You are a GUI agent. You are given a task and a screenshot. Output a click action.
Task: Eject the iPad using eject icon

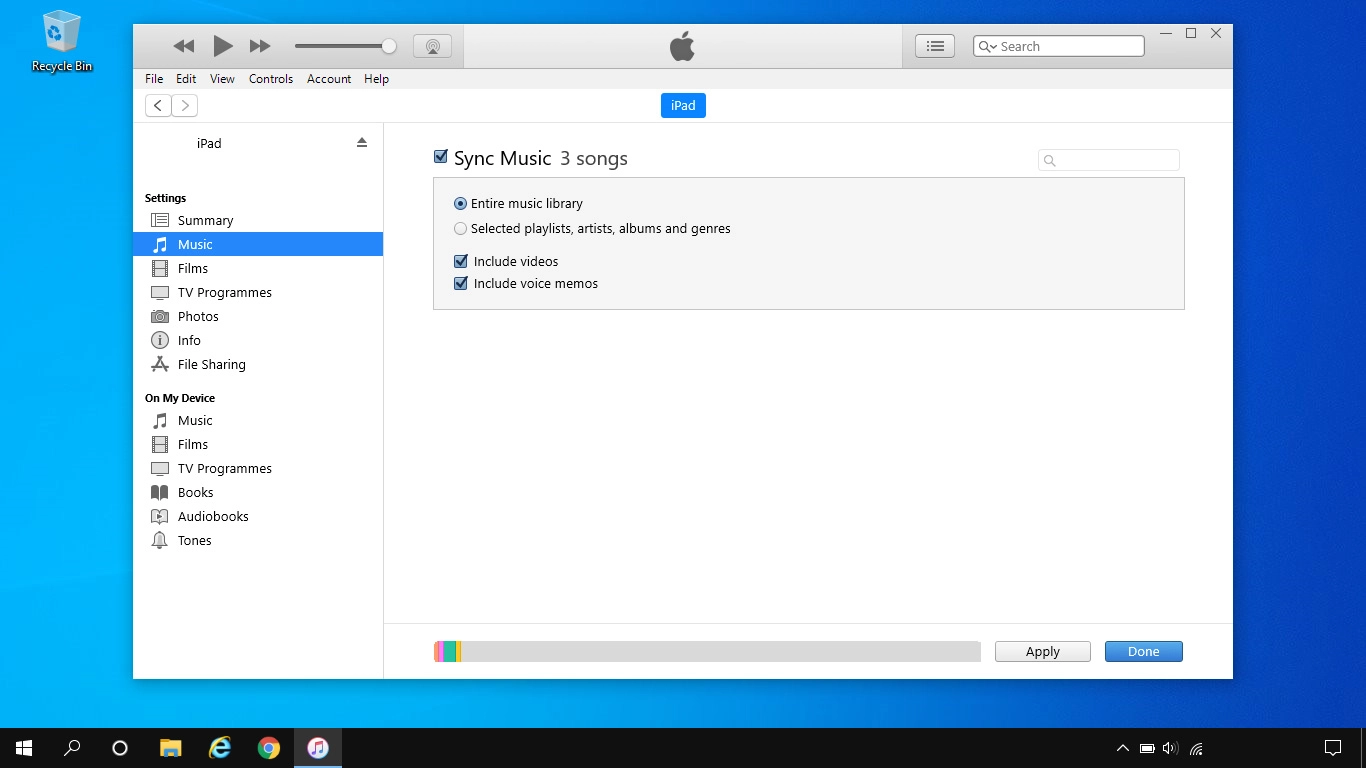(362, 143)
